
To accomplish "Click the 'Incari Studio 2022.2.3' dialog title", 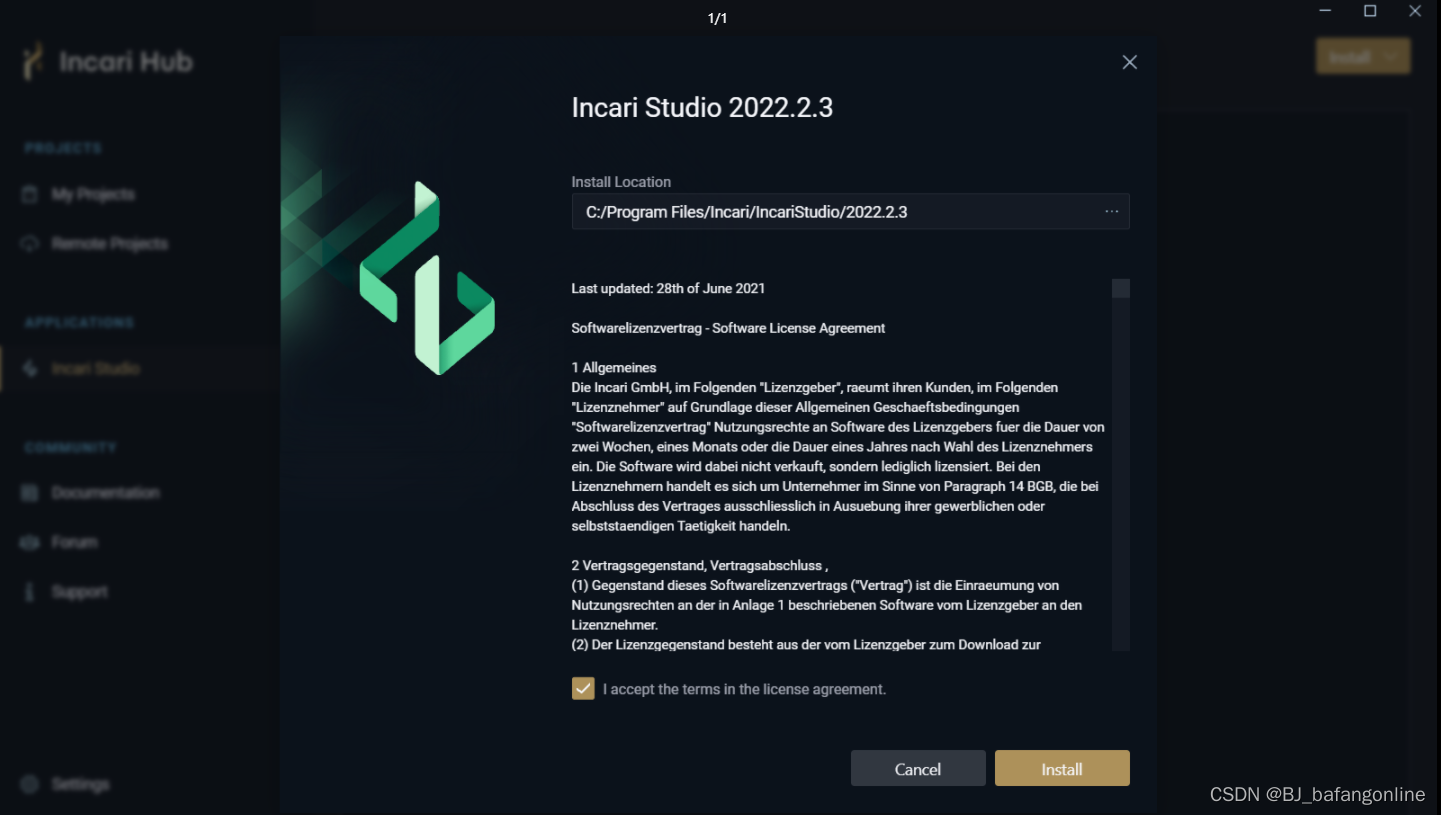I will 702,108.
